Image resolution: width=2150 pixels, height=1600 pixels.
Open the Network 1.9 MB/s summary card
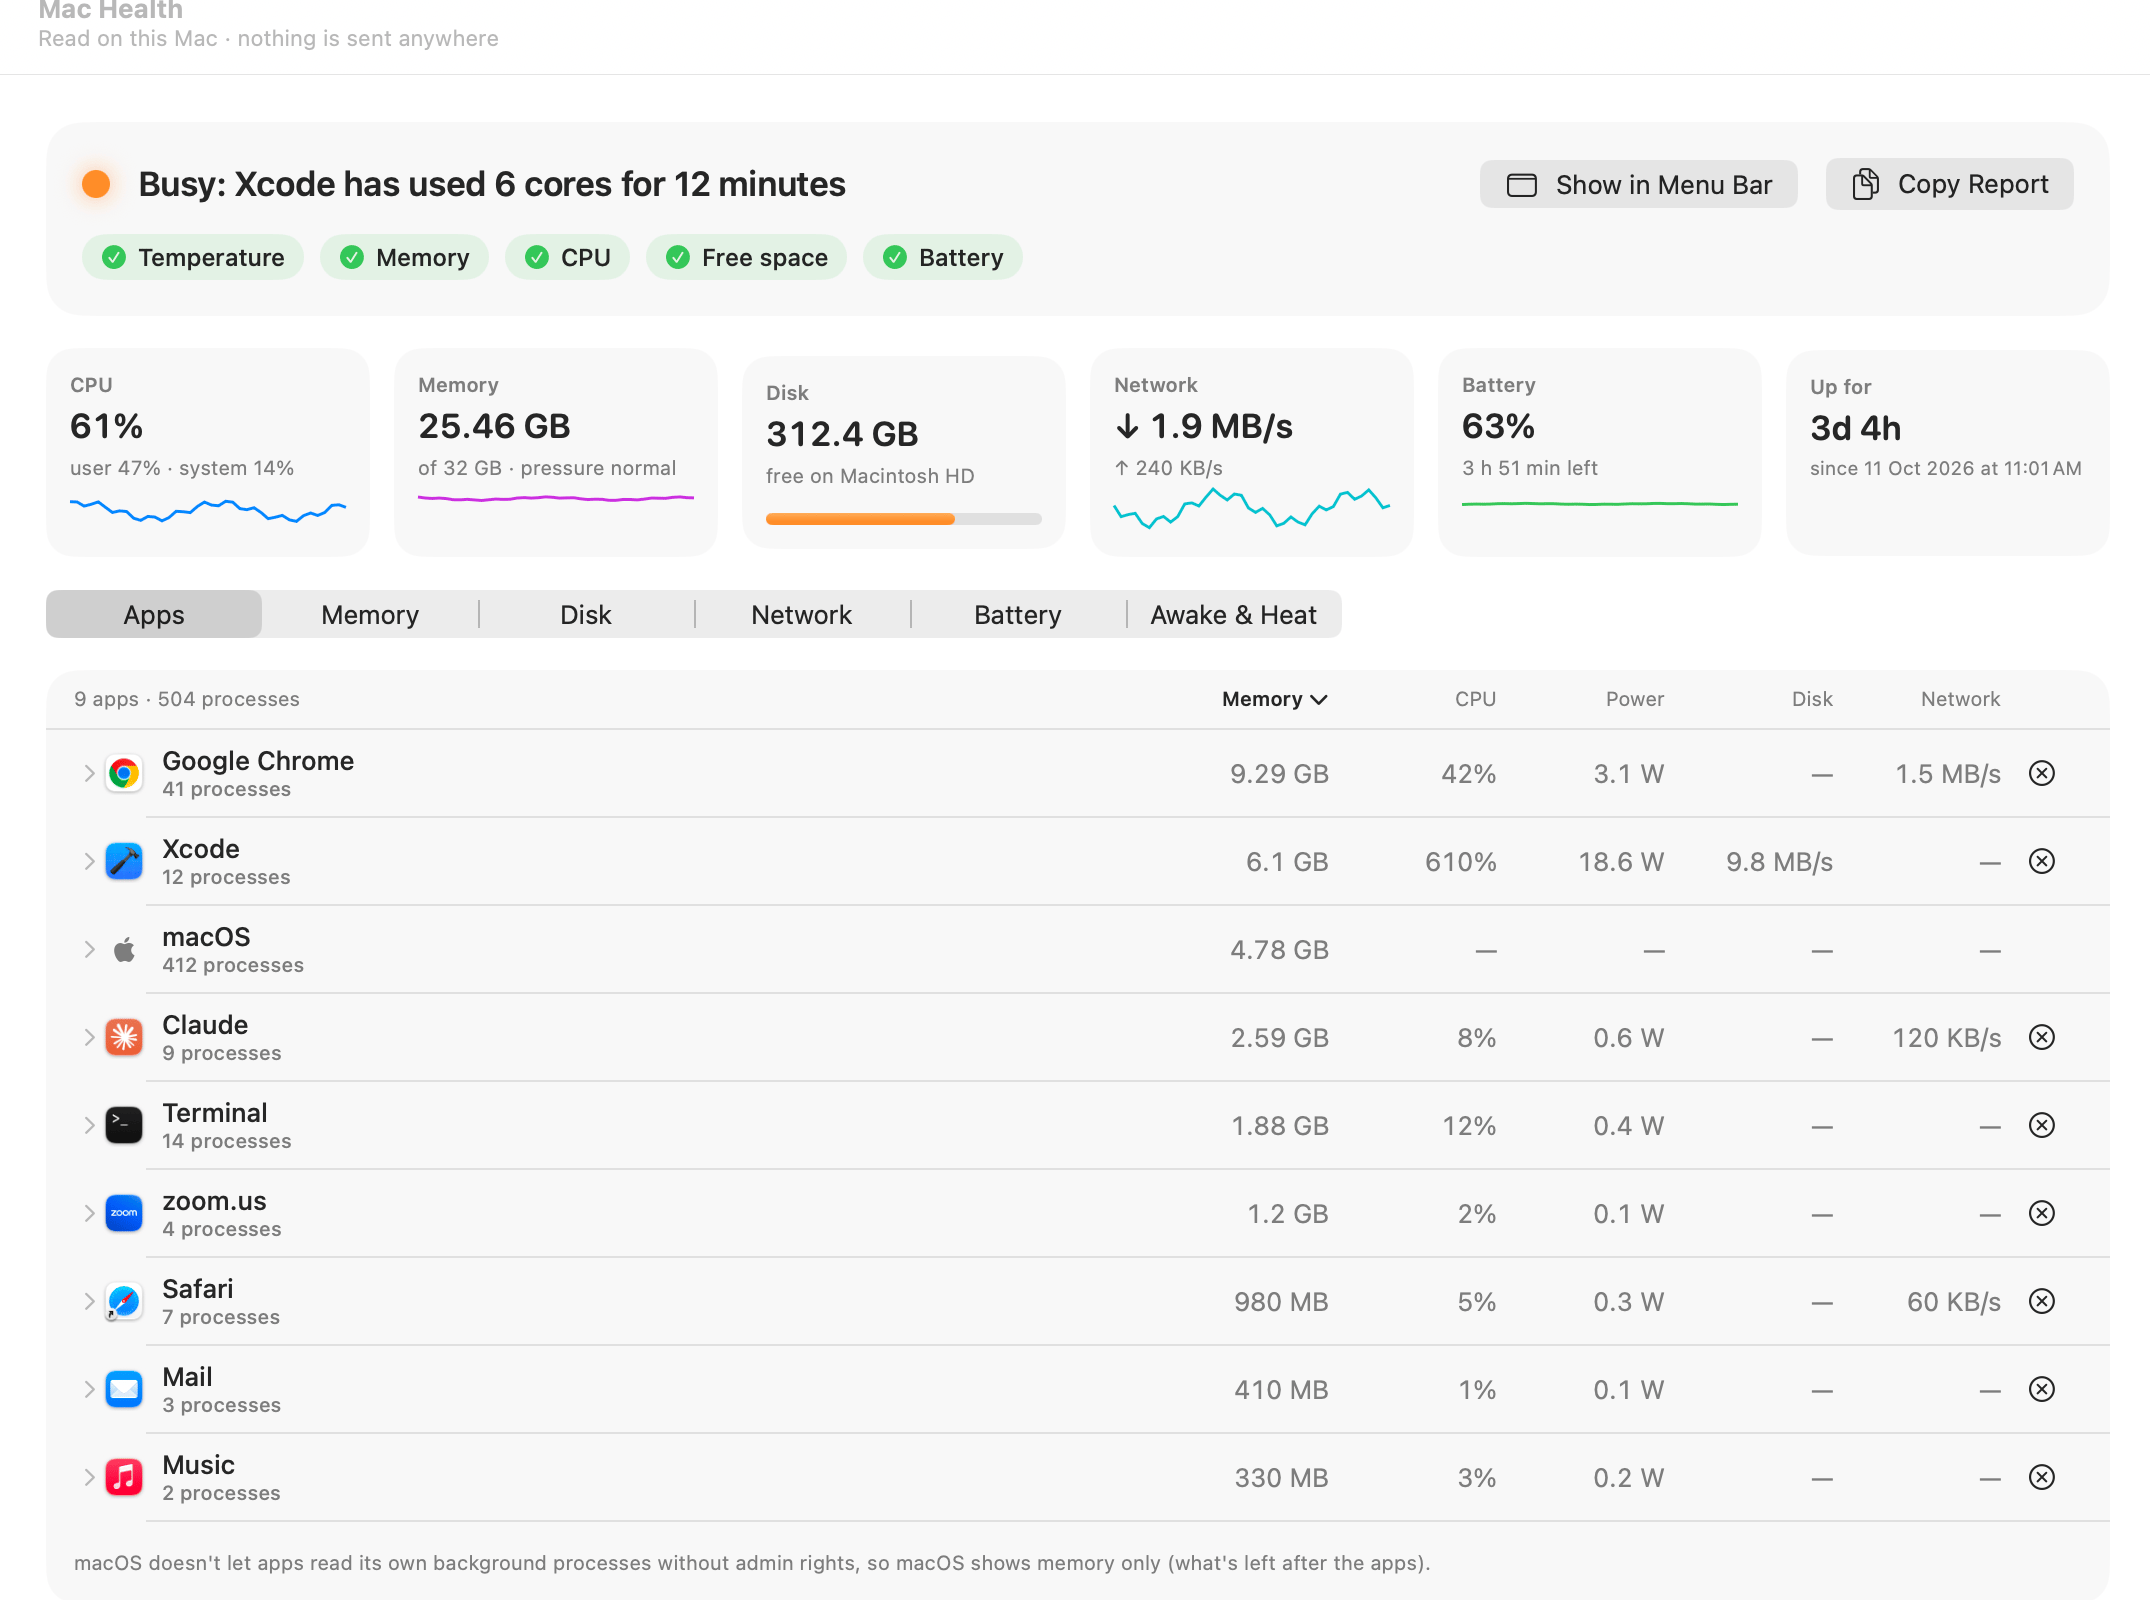point(1252,452)
